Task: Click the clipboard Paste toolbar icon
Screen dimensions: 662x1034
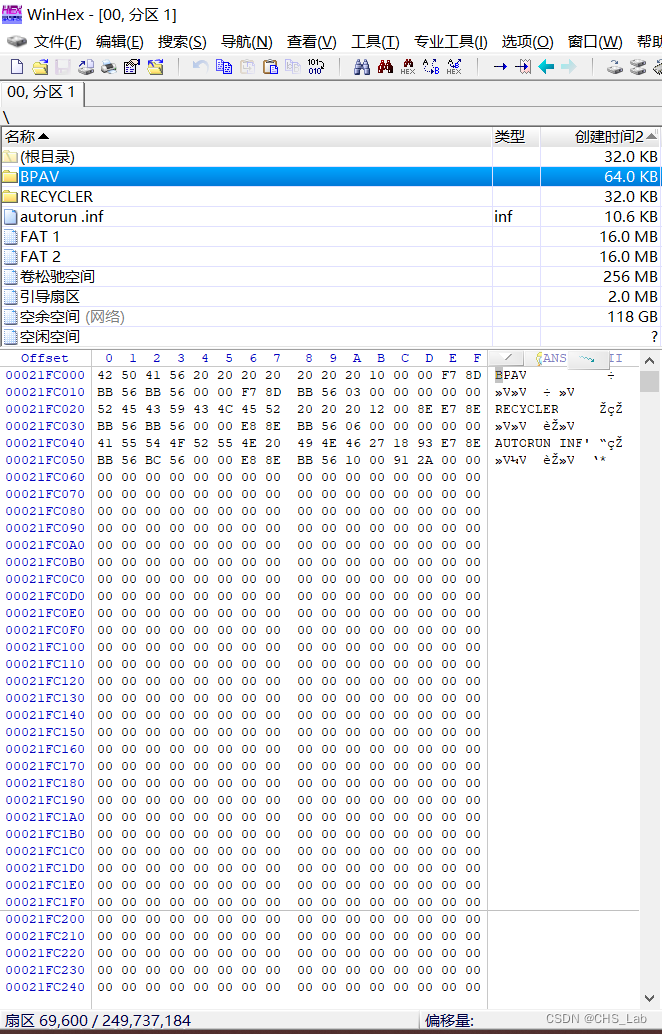Action: tap(270, 67)
